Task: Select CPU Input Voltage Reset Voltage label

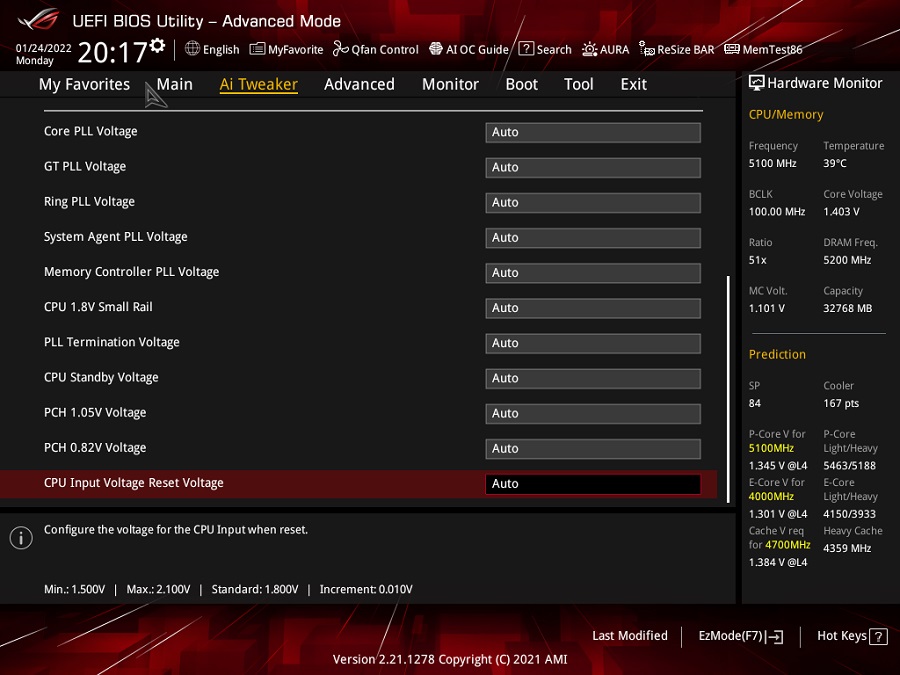Action: point(134,483)
